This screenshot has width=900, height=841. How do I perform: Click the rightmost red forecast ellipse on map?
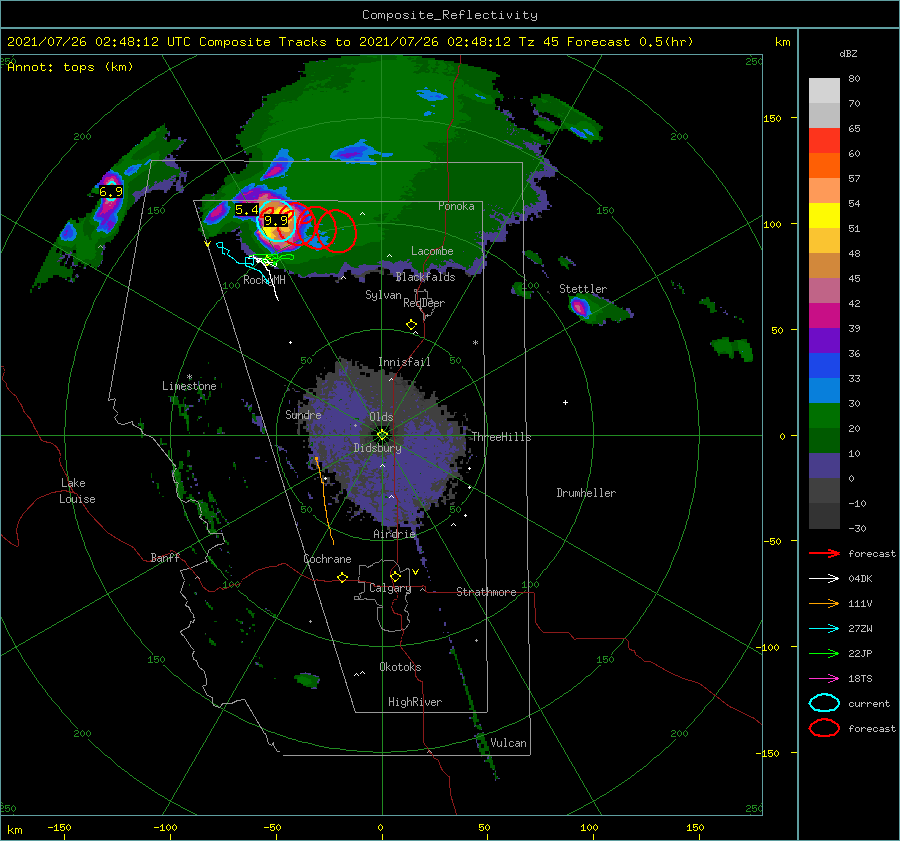point(336,231)
